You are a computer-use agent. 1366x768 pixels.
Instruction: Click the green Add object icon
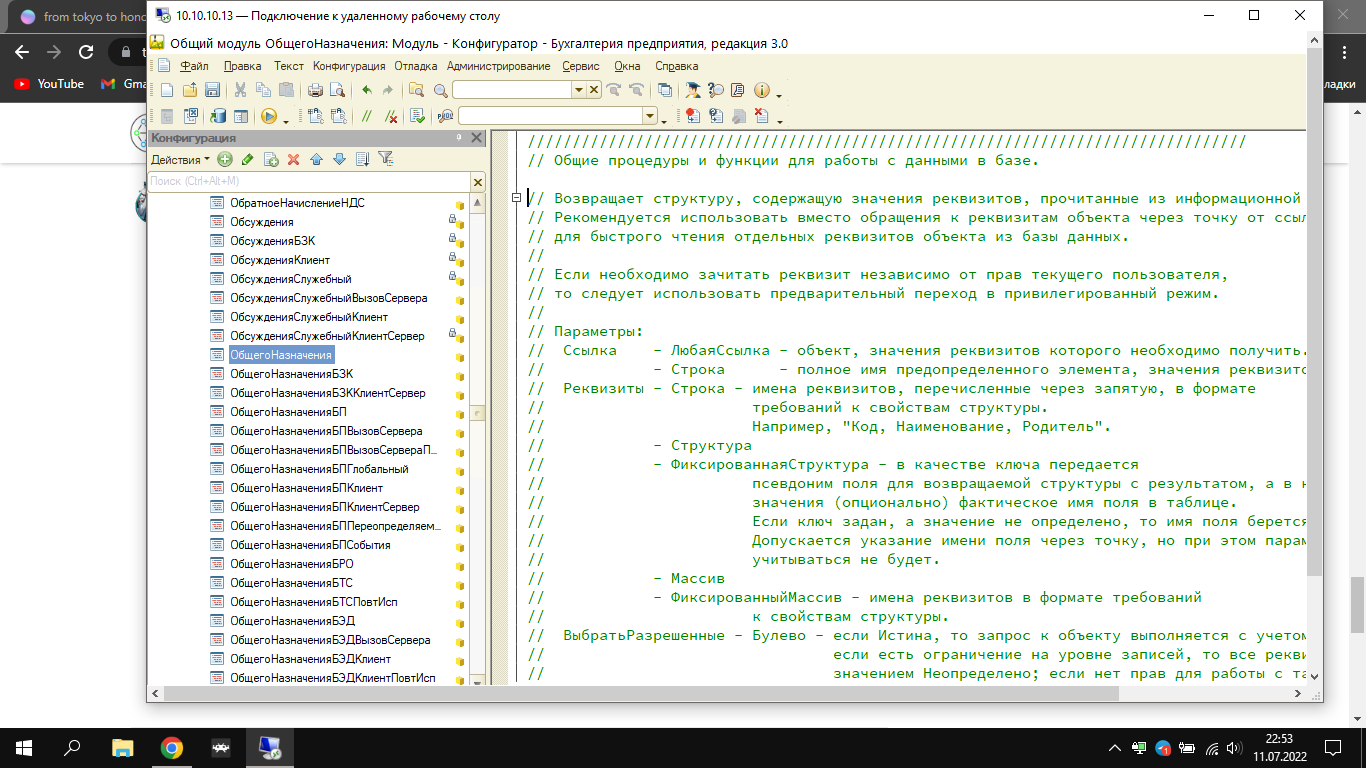point(225,159)
